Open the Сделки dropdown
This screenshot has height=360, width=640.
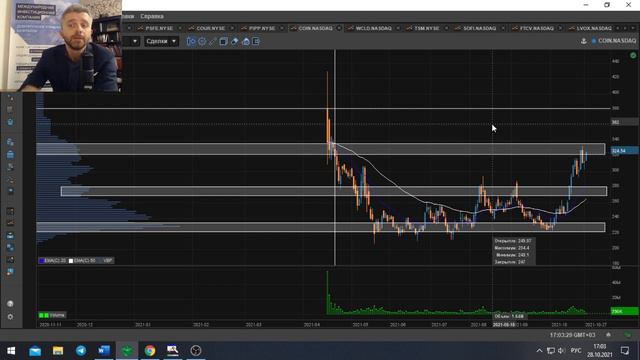pos(161,41)
